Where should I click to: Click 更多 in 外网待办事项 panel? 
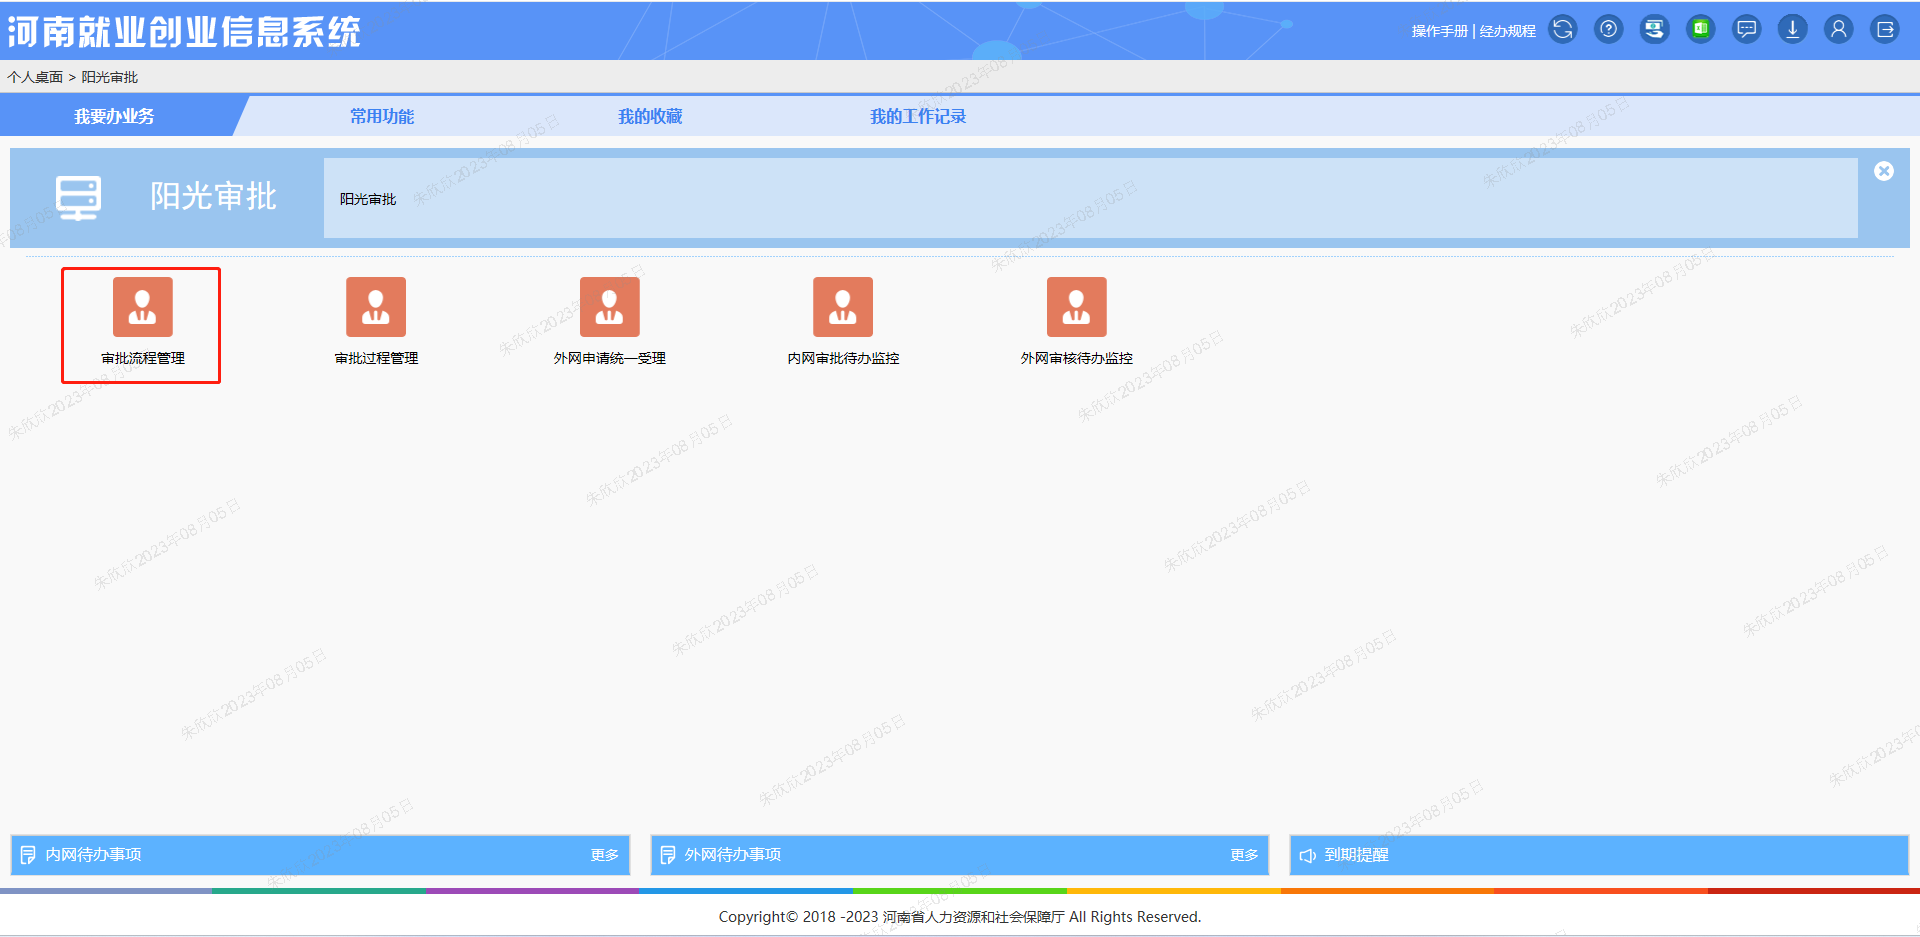pos(1243,855)
